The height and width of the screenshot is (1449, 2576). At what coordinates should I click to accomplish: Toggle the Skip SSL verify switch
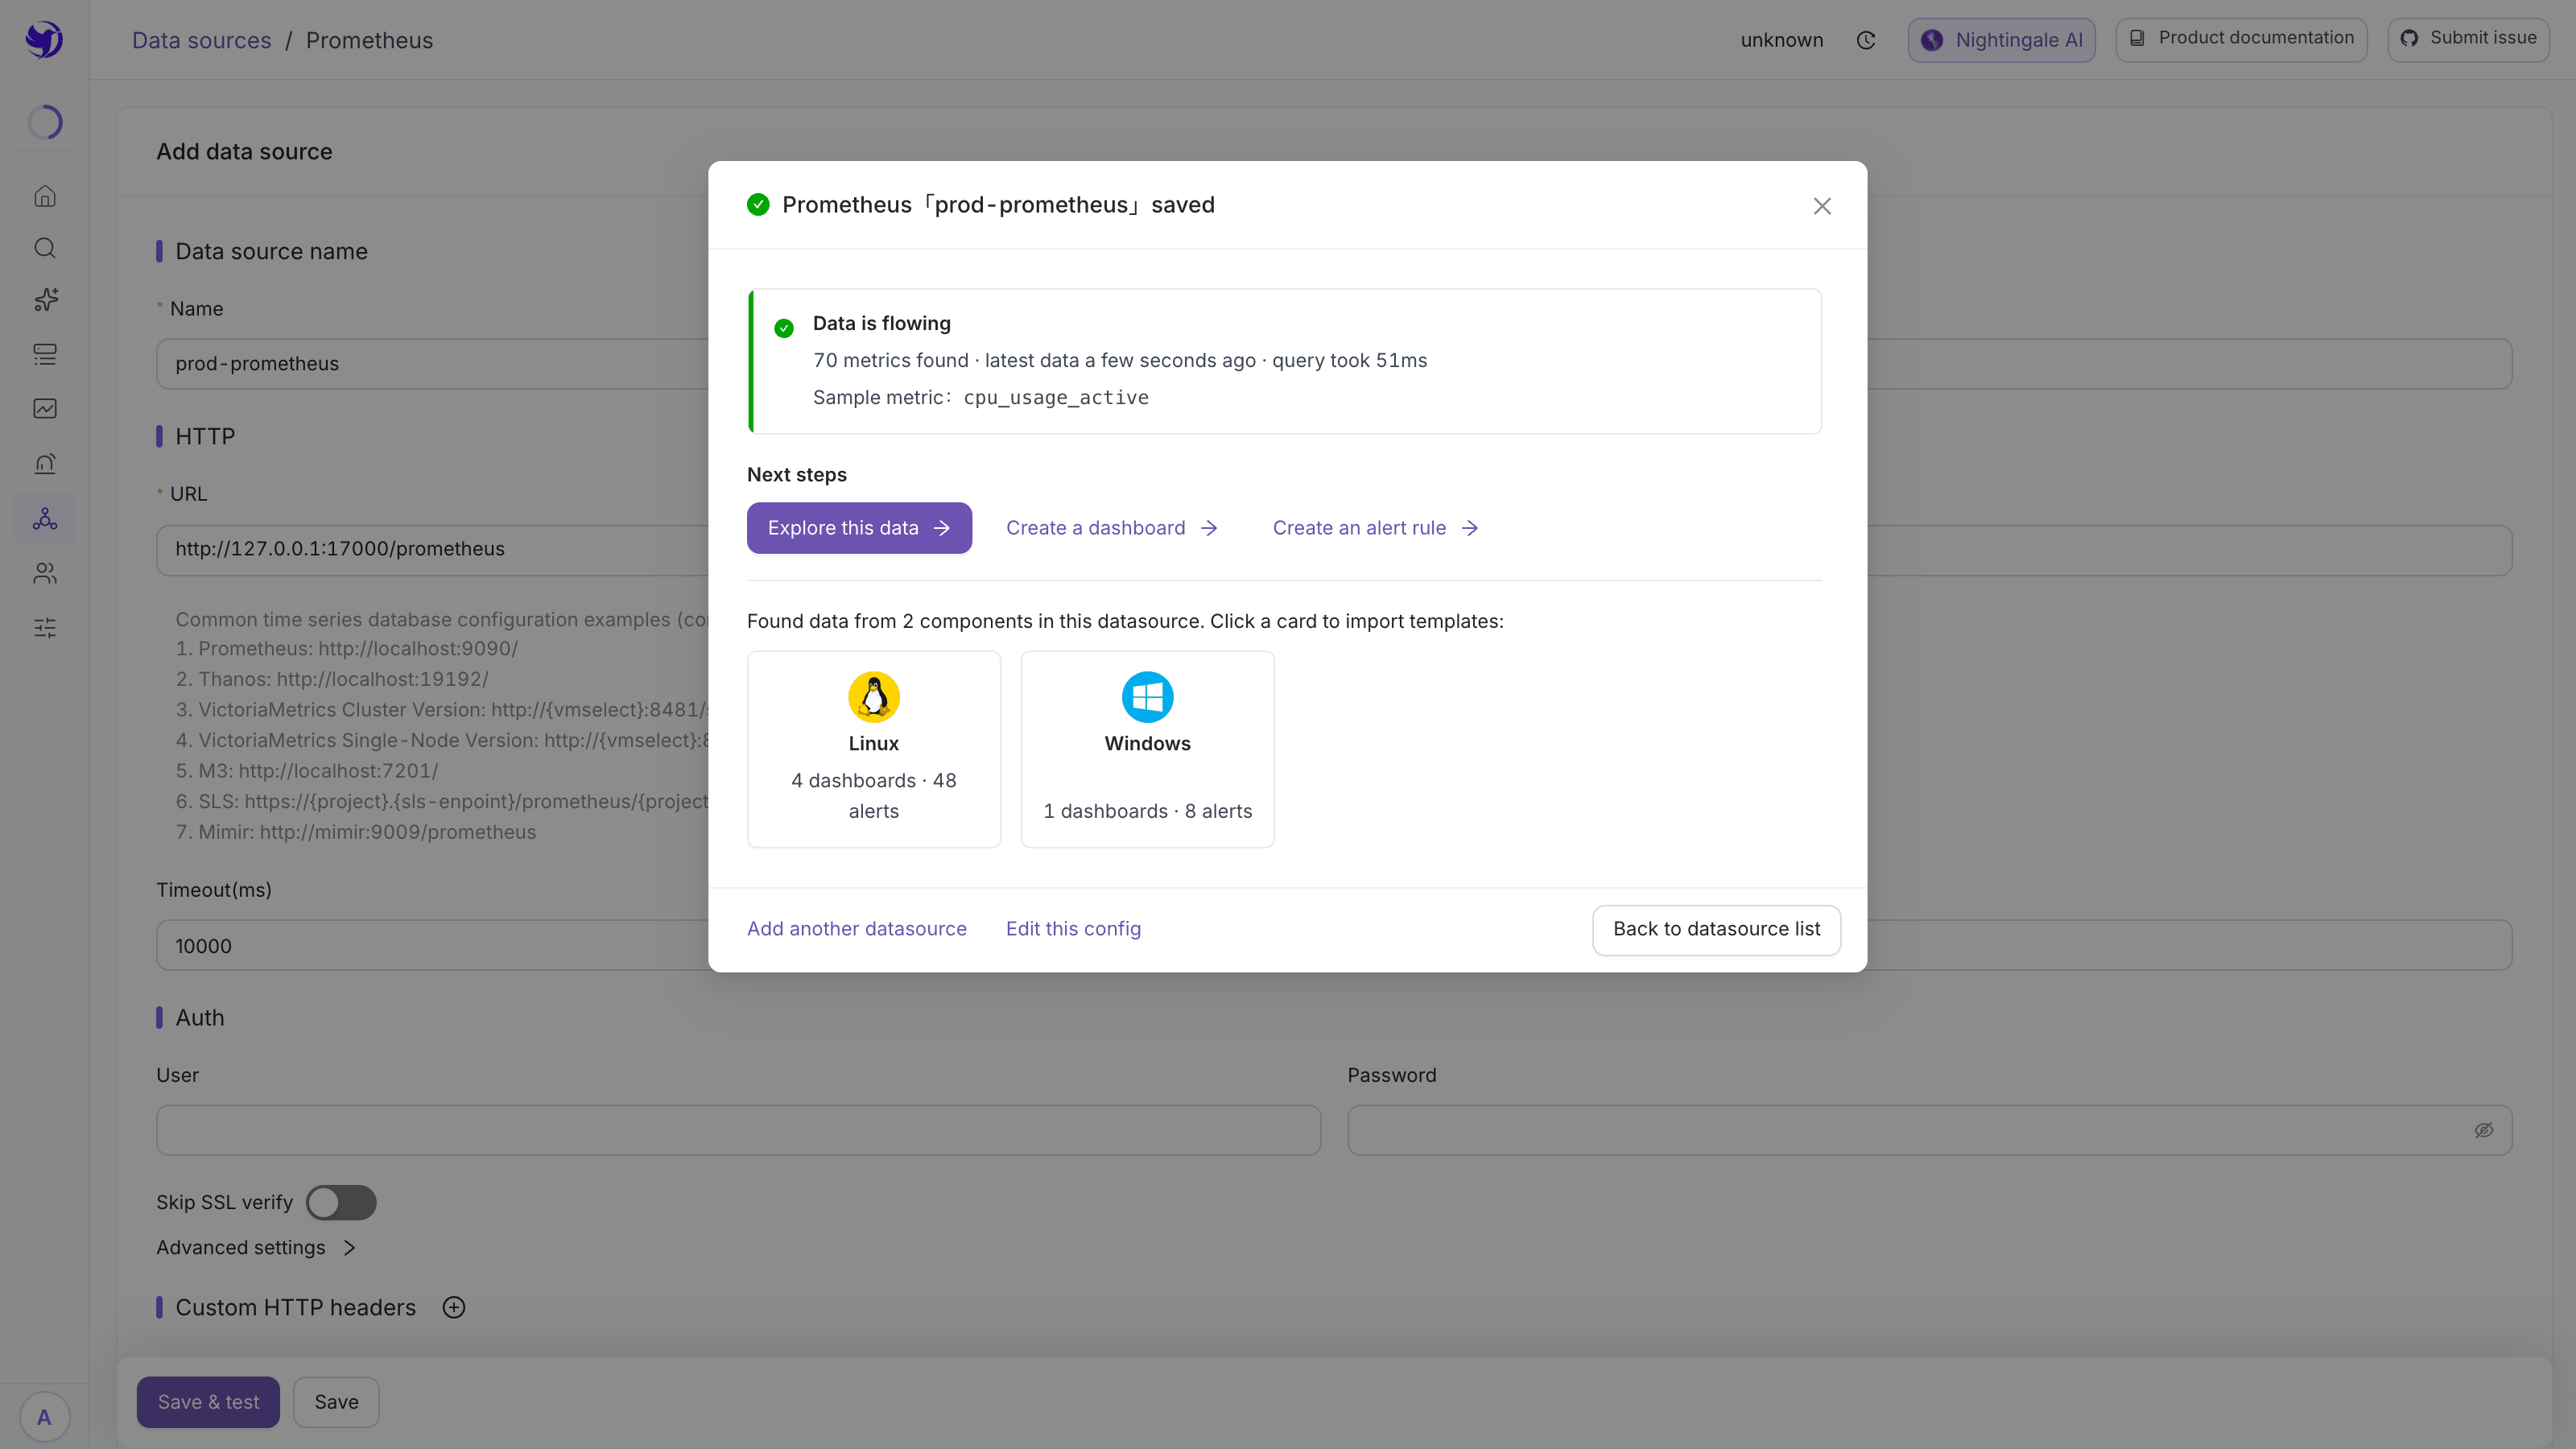(x=341, y=1202)
